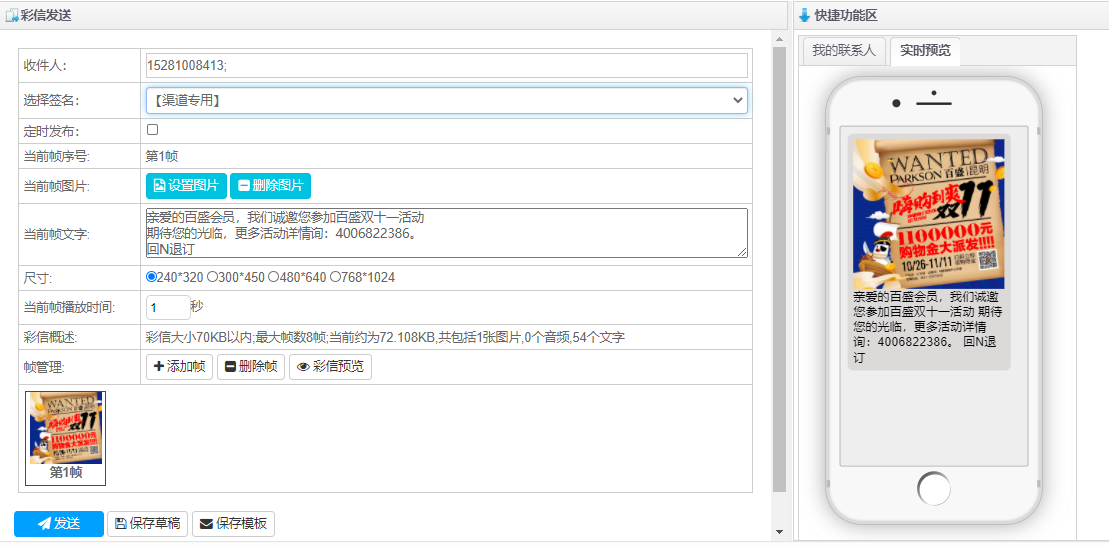Screen dimensions: 1109x545
Task: Open the 选择签名 signature dropdown
Action: click(x=446, y=100)
